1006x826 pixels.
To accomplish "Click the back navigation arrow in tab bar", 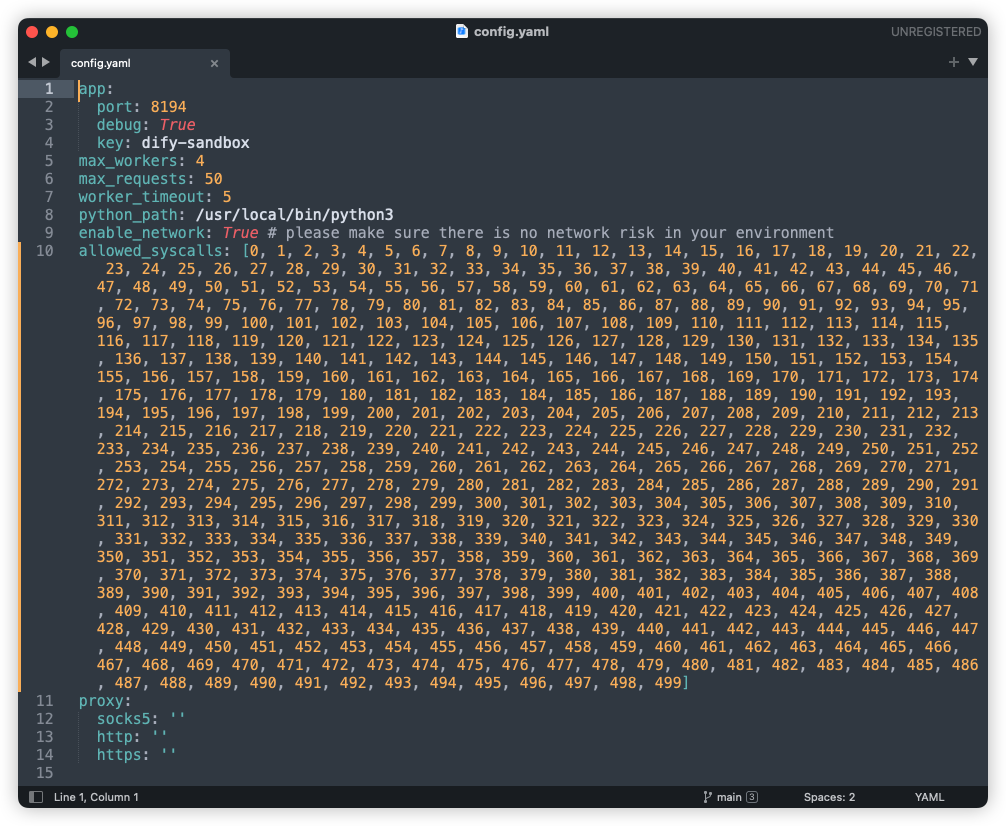I will pyautogui.click(x=32, y=62).
